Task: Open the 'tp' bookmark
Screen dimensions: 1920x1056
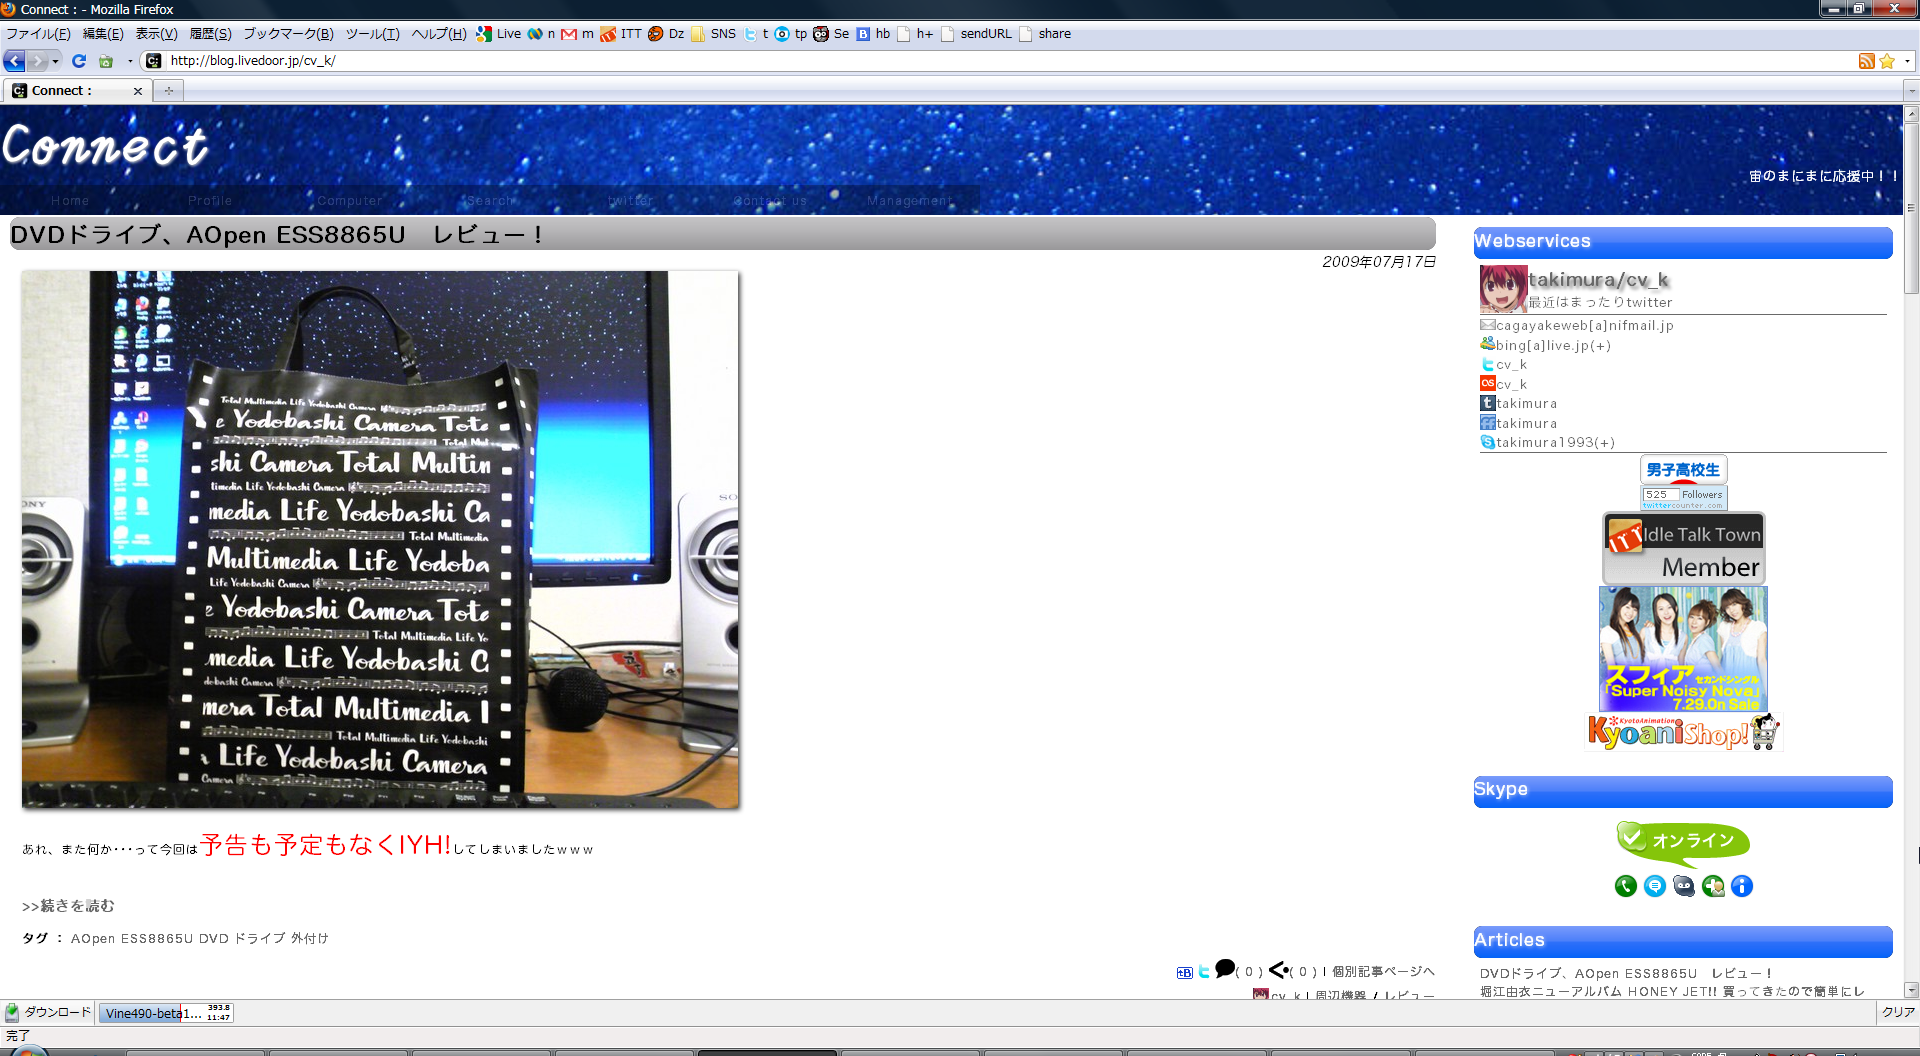Action: (791, 34)
